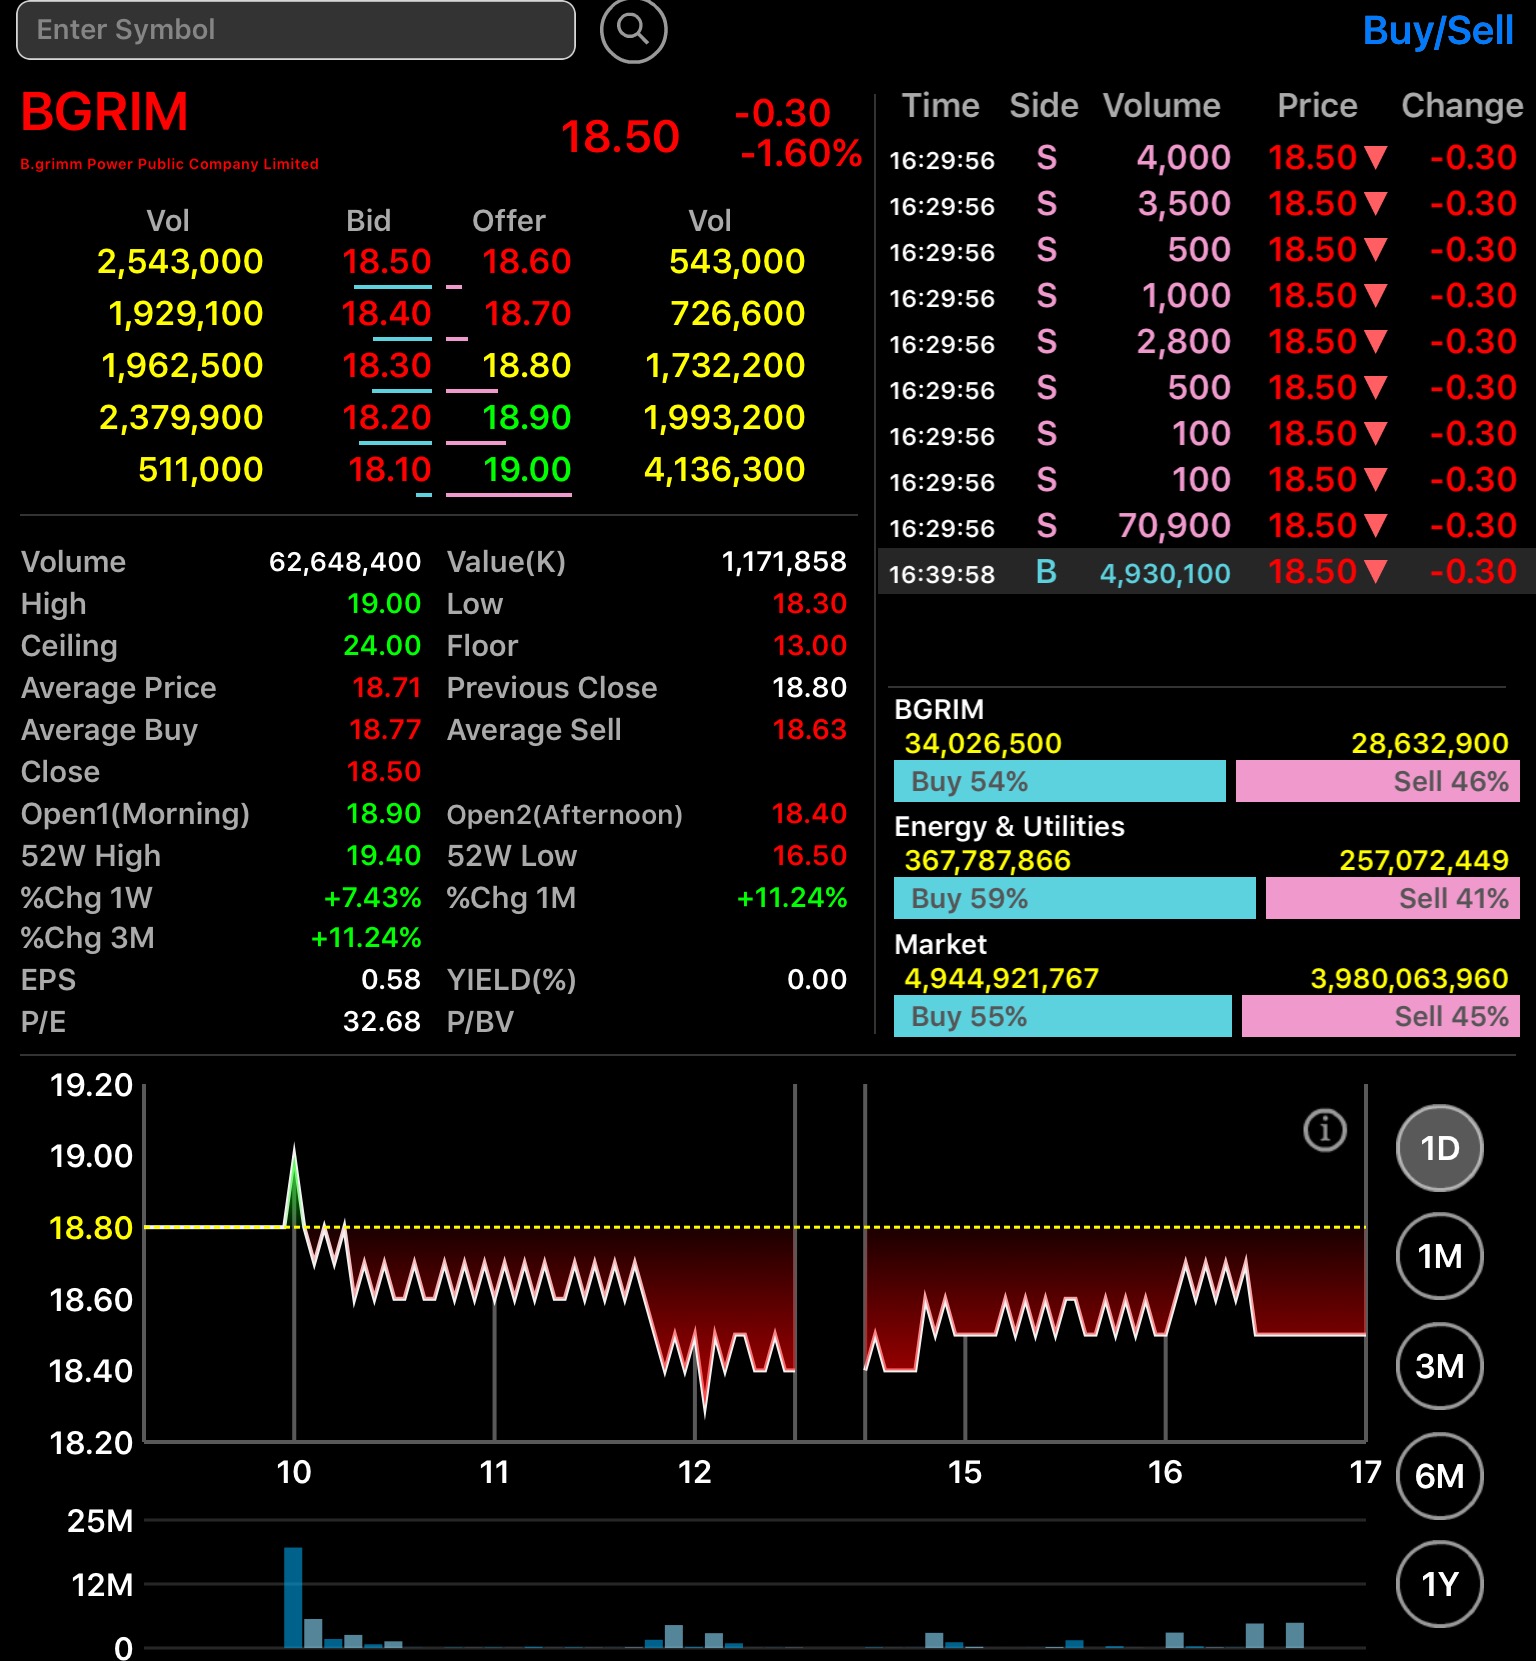The image size is (1536, 1661).
Task: Select offer price 18.70
Action: pyautogui.click(x=527, y=314)
